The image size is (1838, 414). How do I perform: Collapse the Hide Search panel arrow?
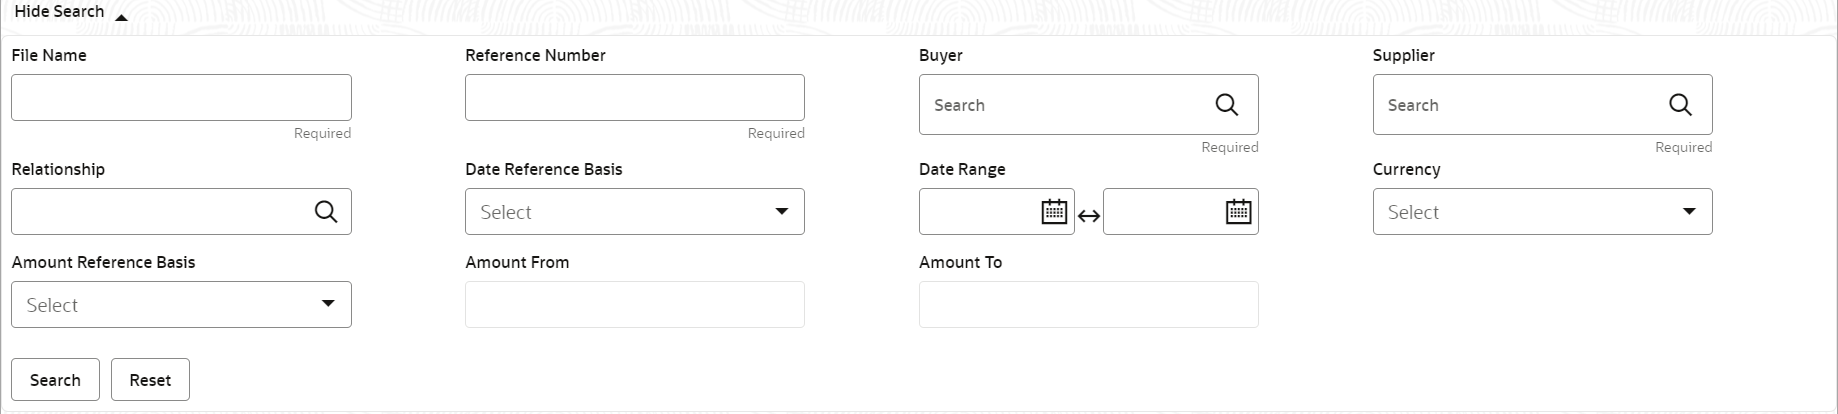click(121, 17)
